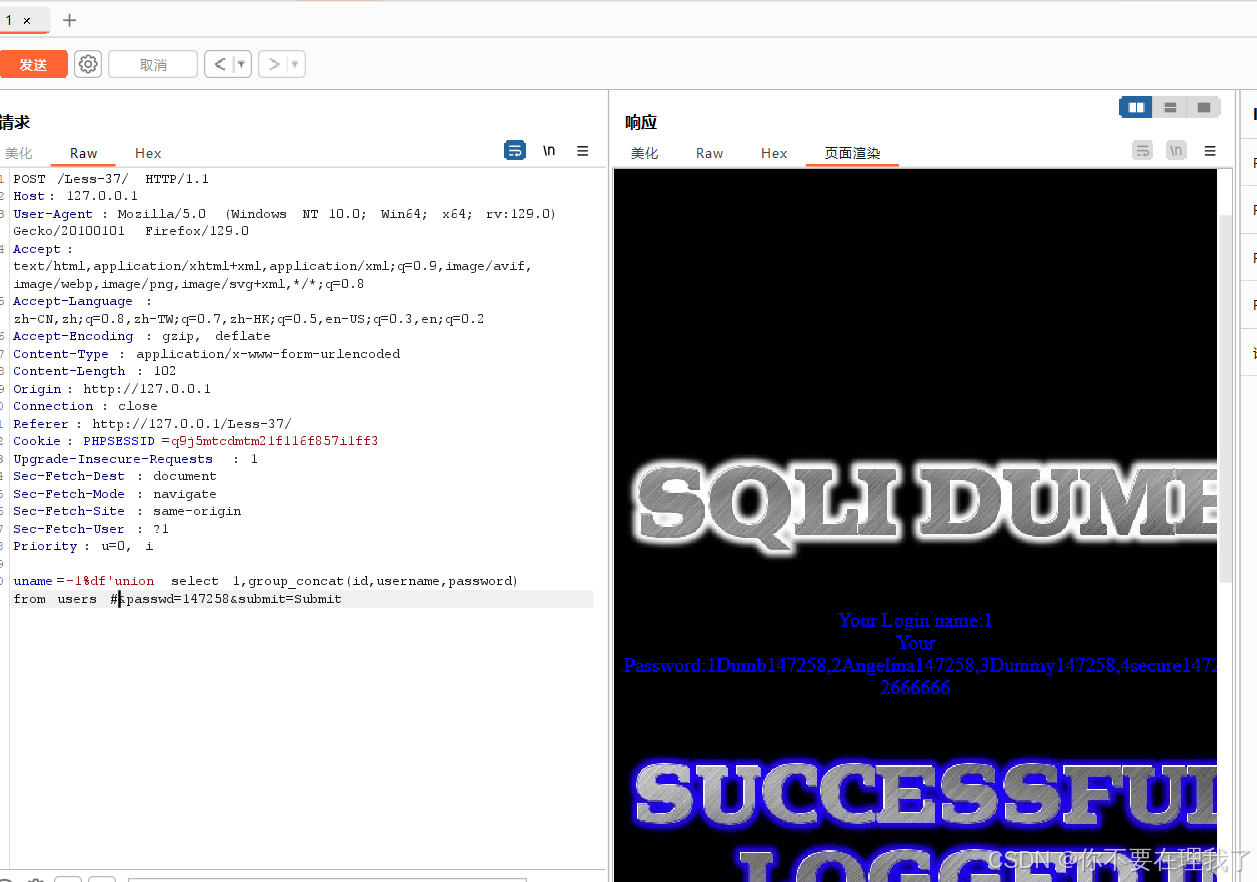Click the 取消 cancel button
The image size is (1257, 882).
click(x=153, y=64)
